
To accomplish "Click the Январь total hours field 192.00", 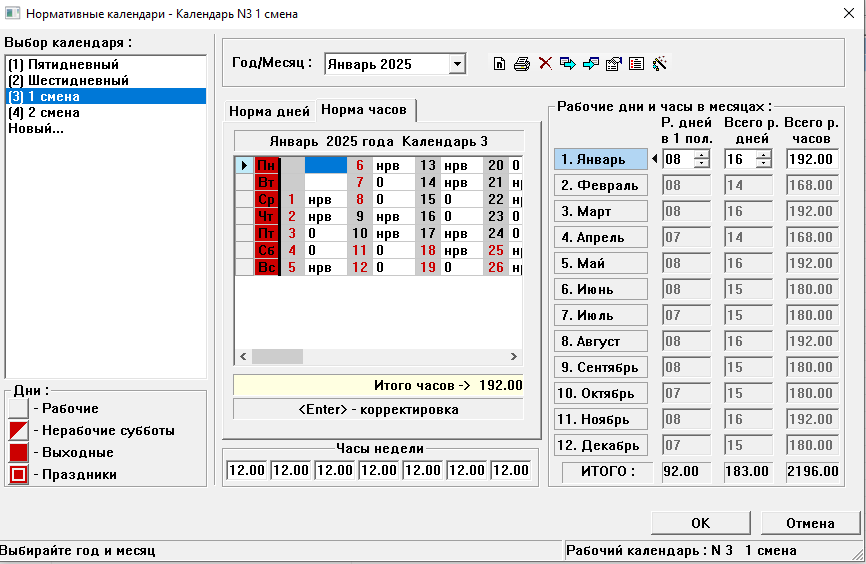I will pyautogui.click(x=812, y=159).
